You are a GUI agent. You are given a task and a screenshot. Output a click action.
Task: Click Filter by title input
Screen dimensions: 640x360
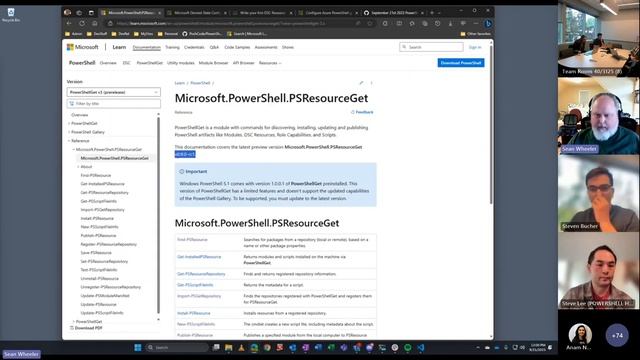113,104
